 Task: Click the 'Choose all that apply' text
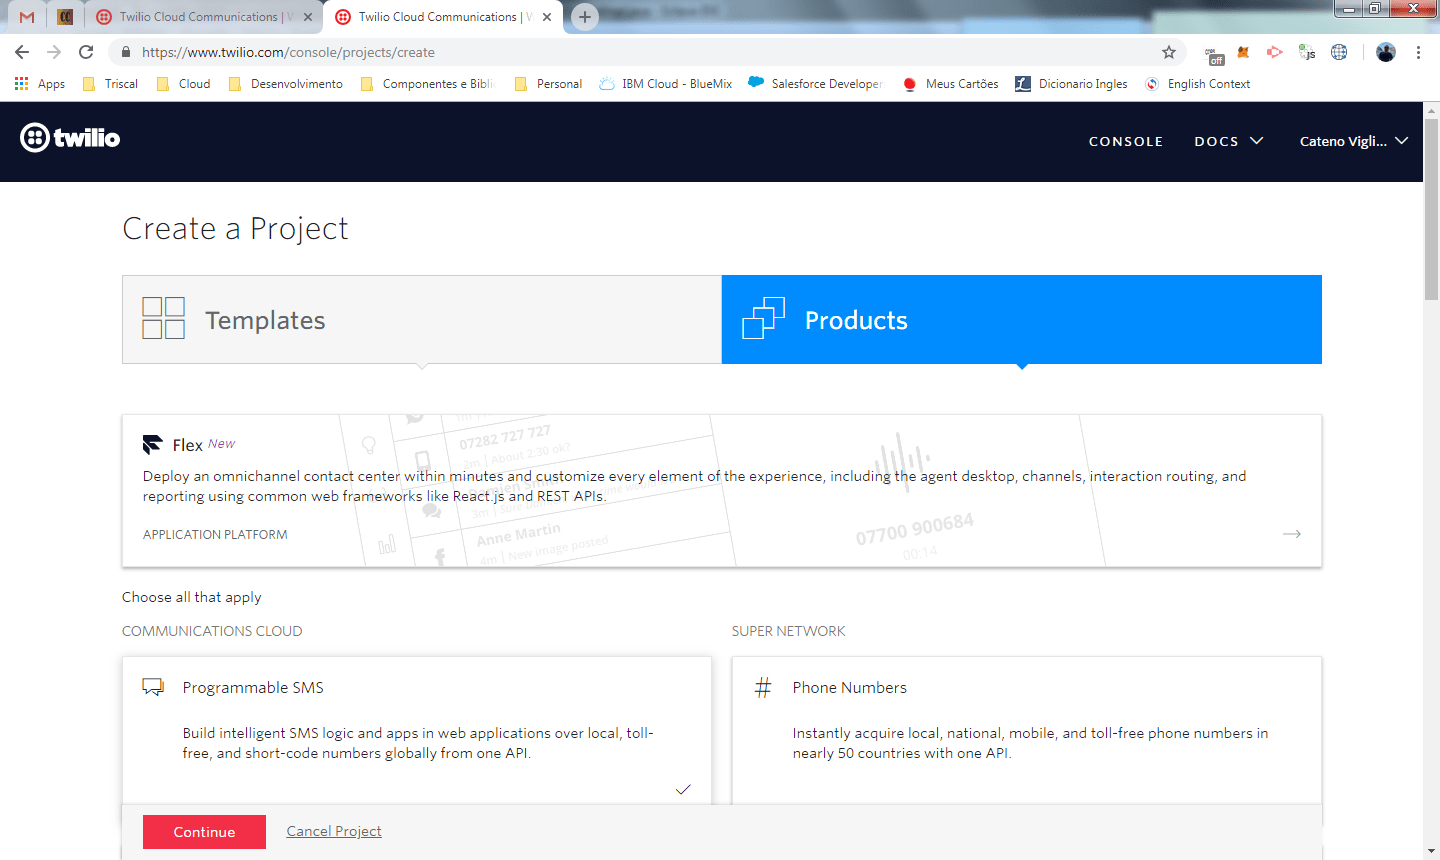pyautogui.click(x=192, y=597)
